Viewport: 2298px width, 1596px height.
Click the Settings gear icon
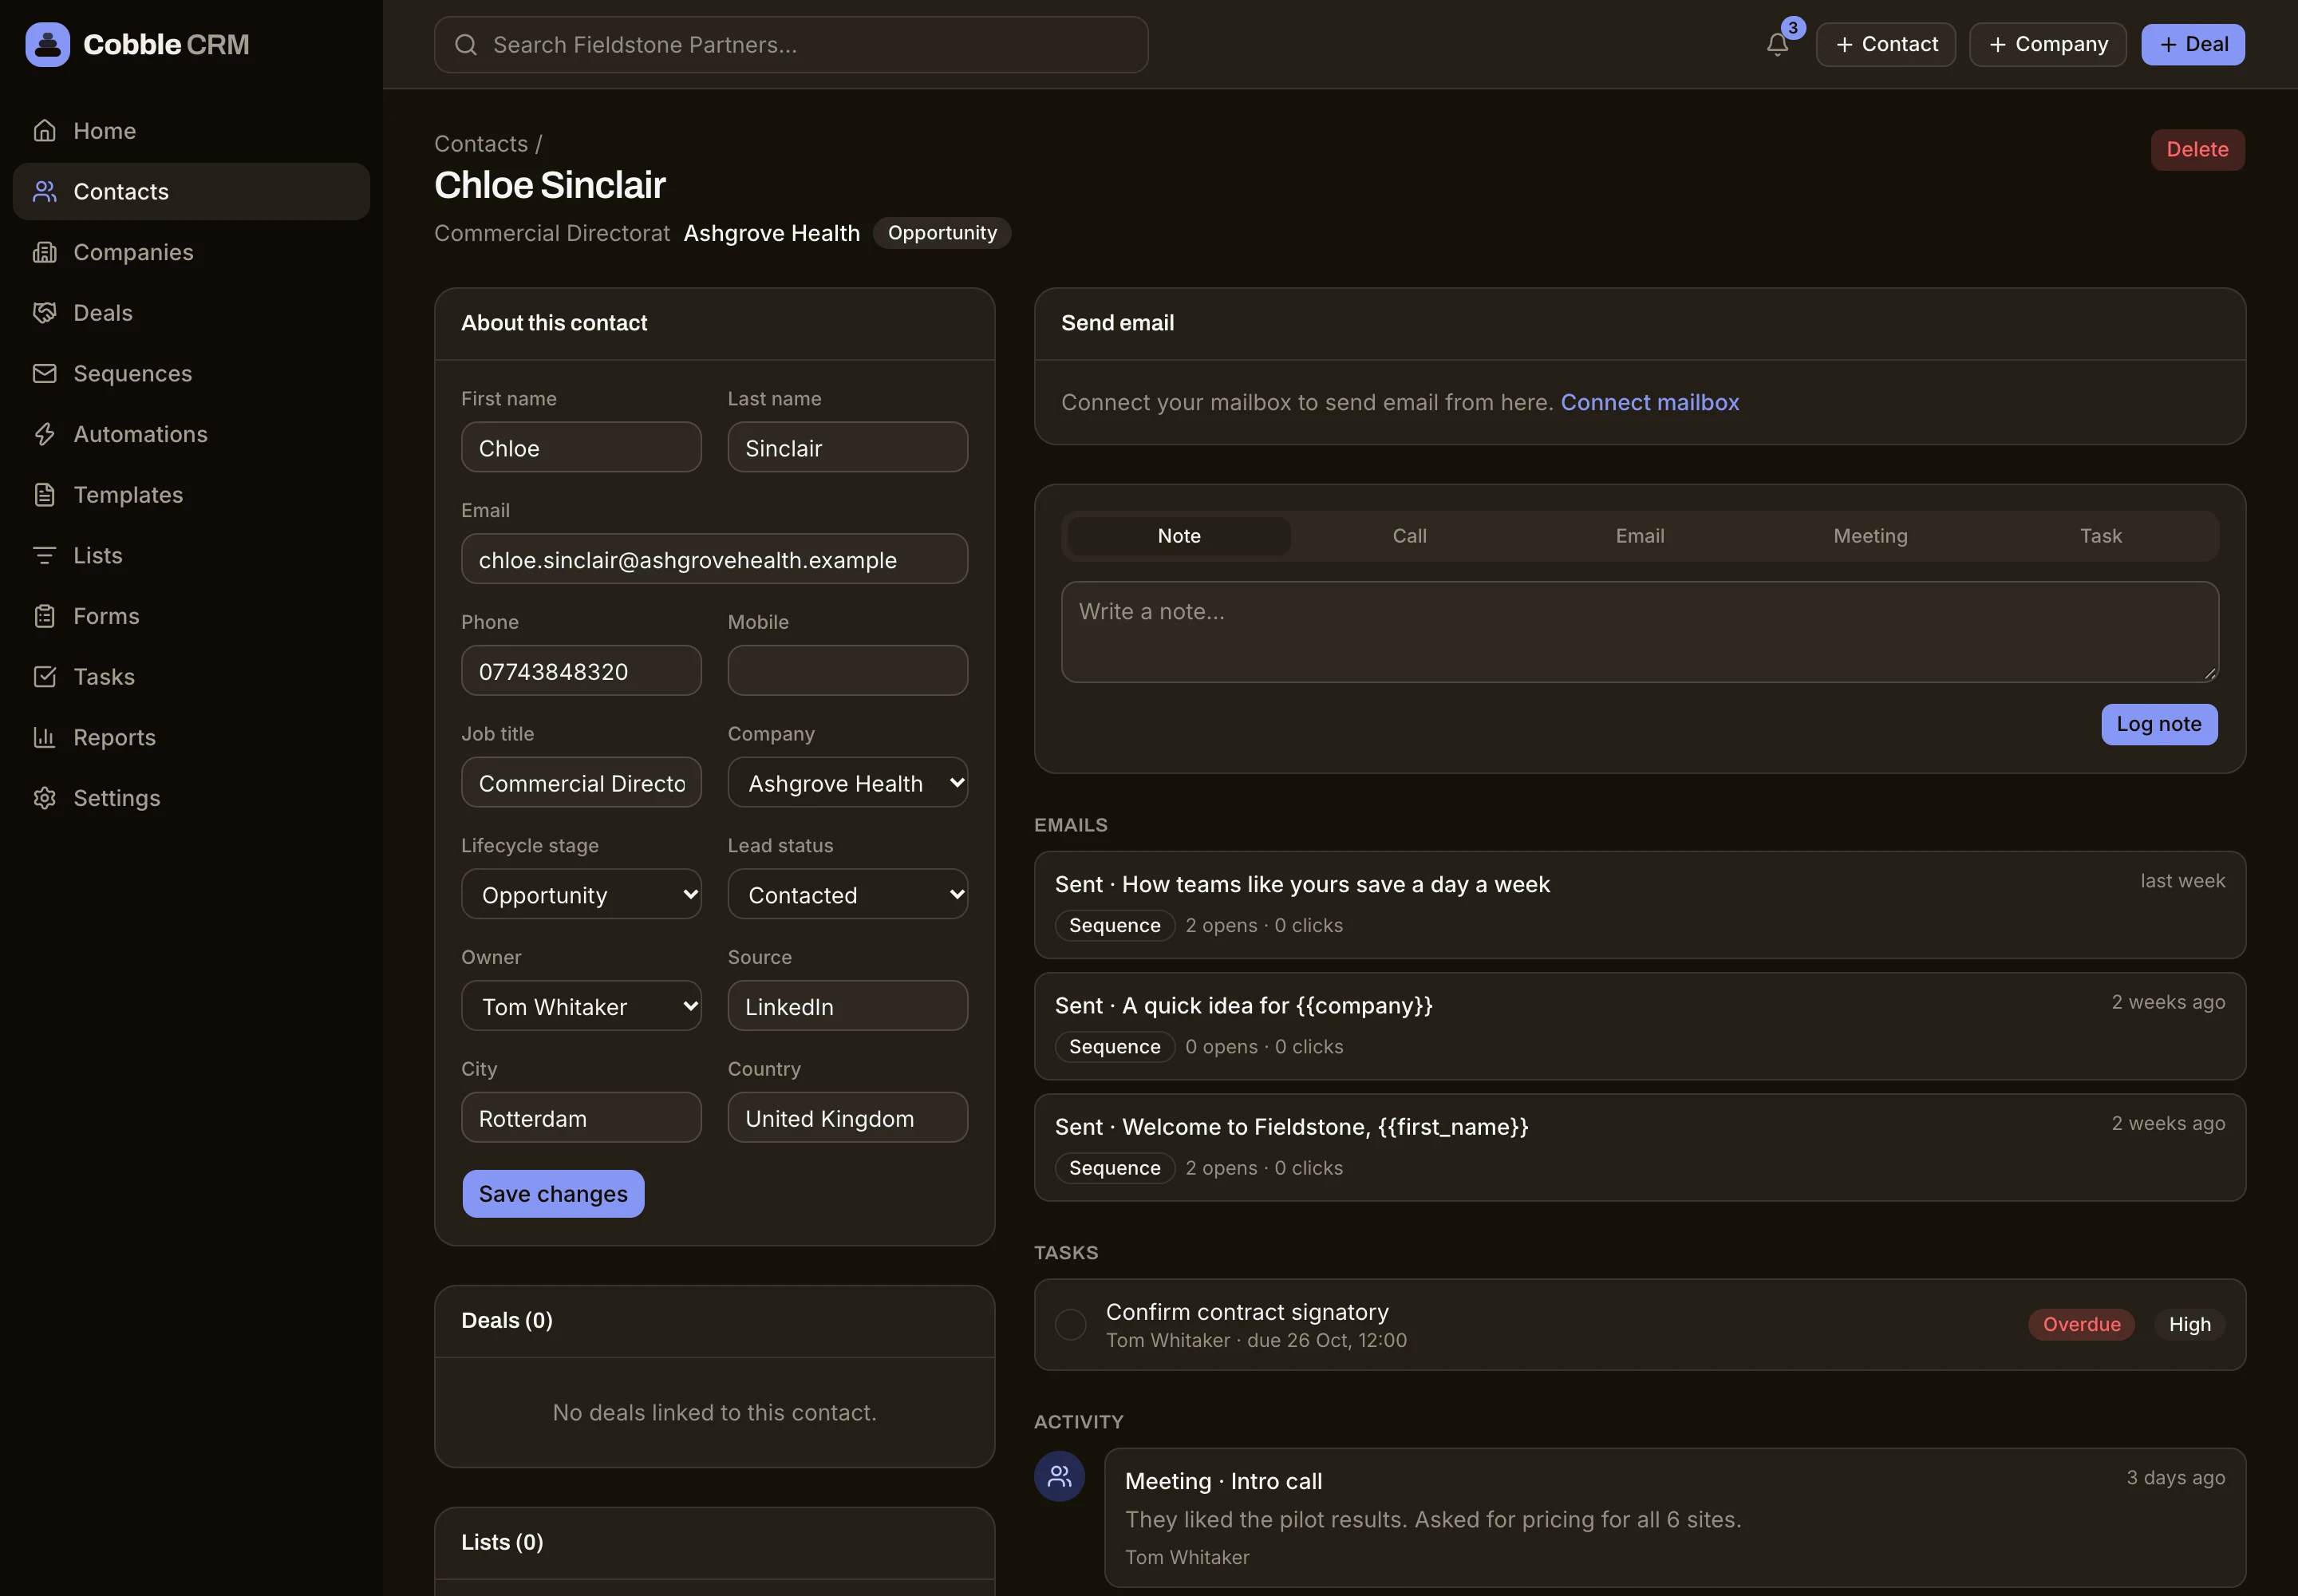point(44,798)
